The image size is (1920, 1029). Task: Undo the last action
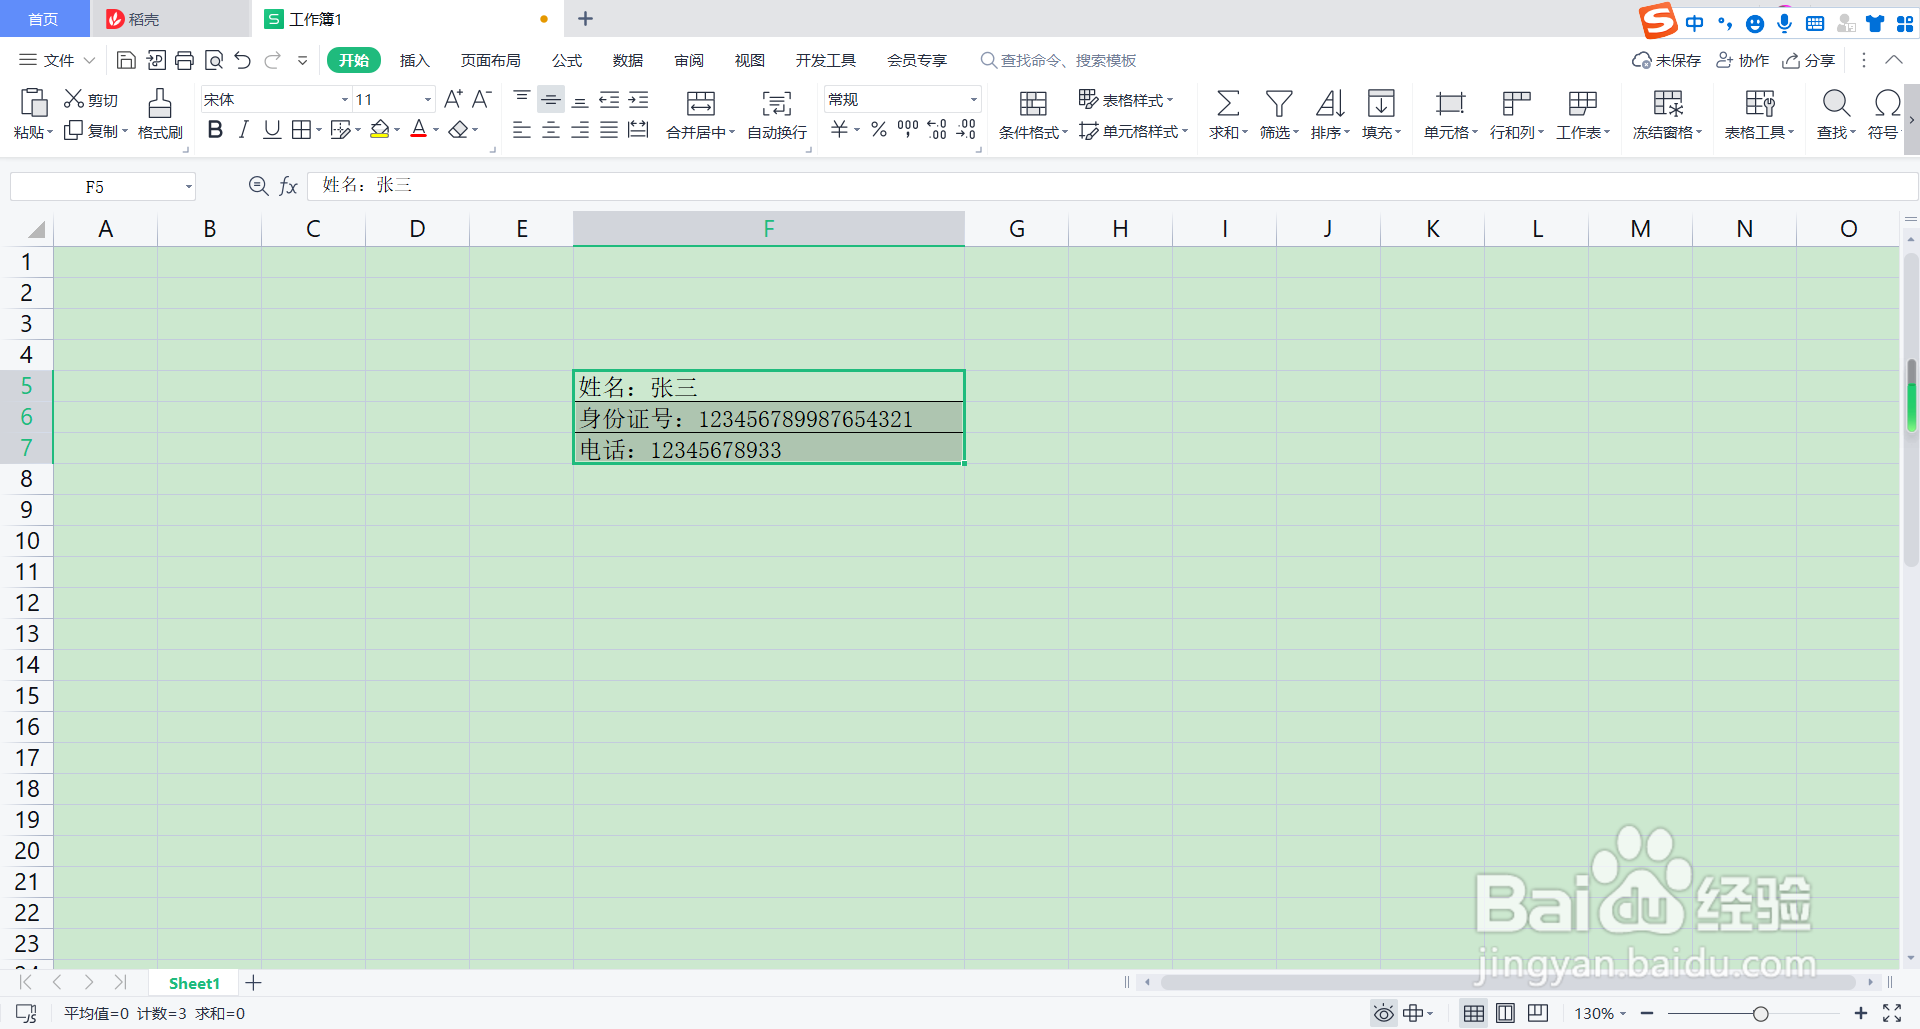pos(242,60)
